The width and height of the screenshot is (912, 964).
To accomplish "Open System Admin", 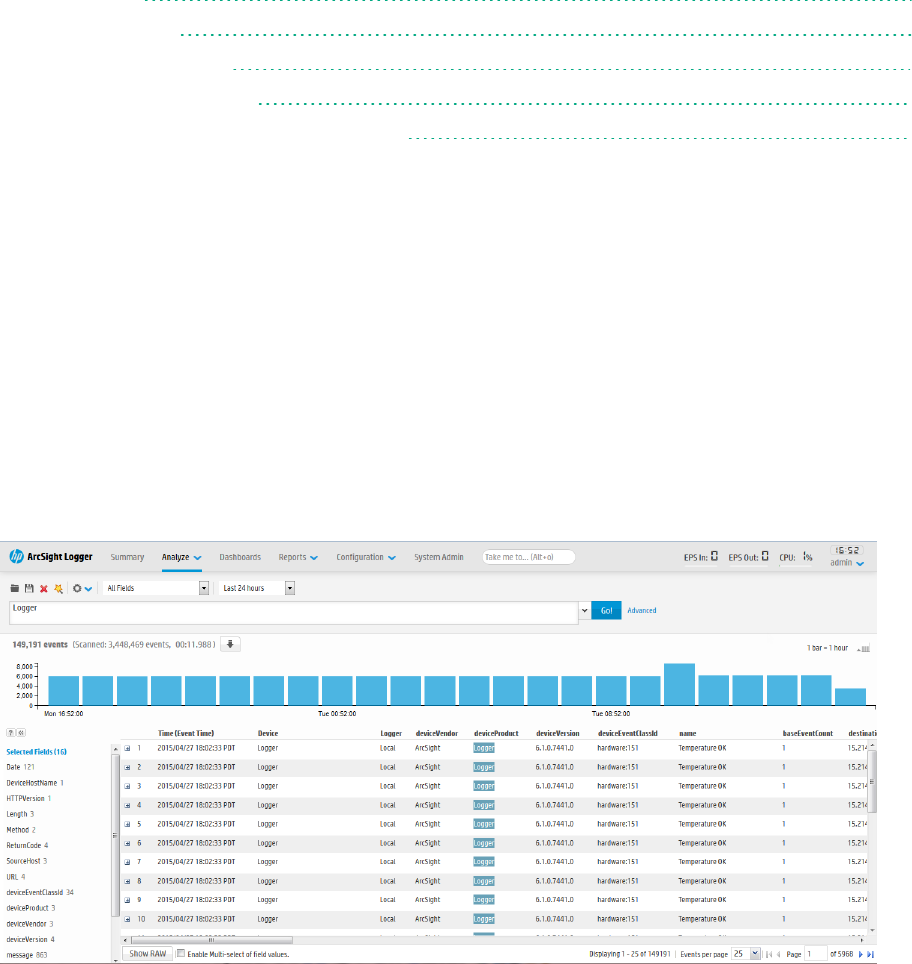I will [x=438, y=557].
